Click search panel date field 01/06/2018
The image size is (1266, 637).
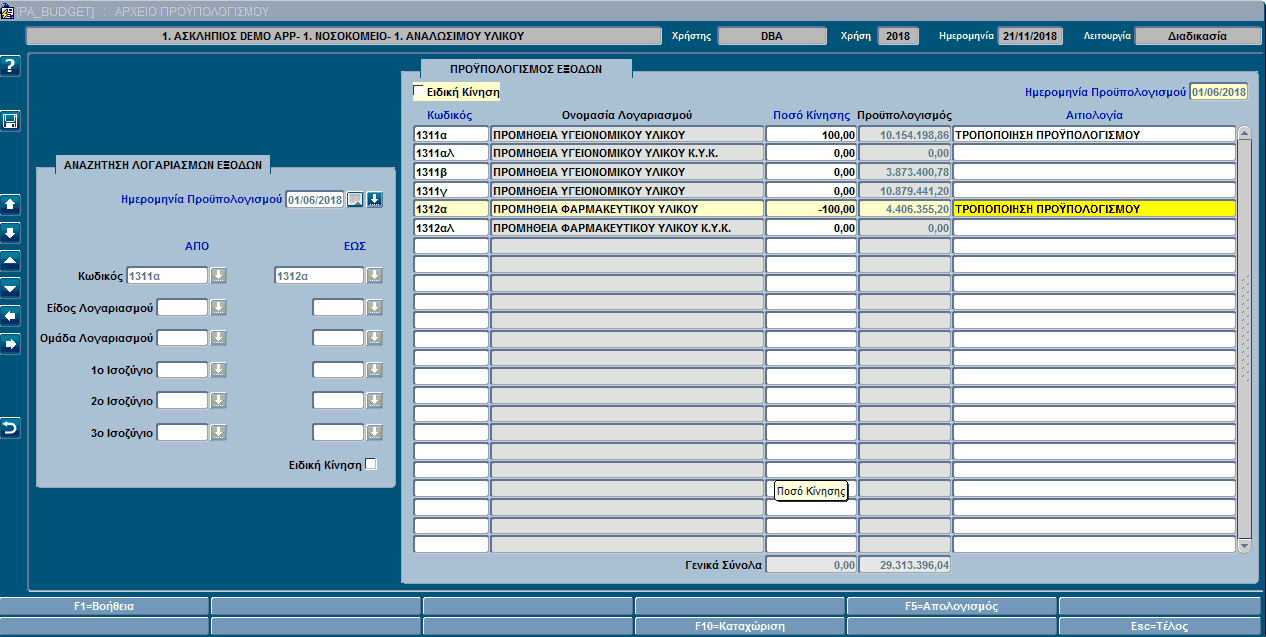(315, 199)
